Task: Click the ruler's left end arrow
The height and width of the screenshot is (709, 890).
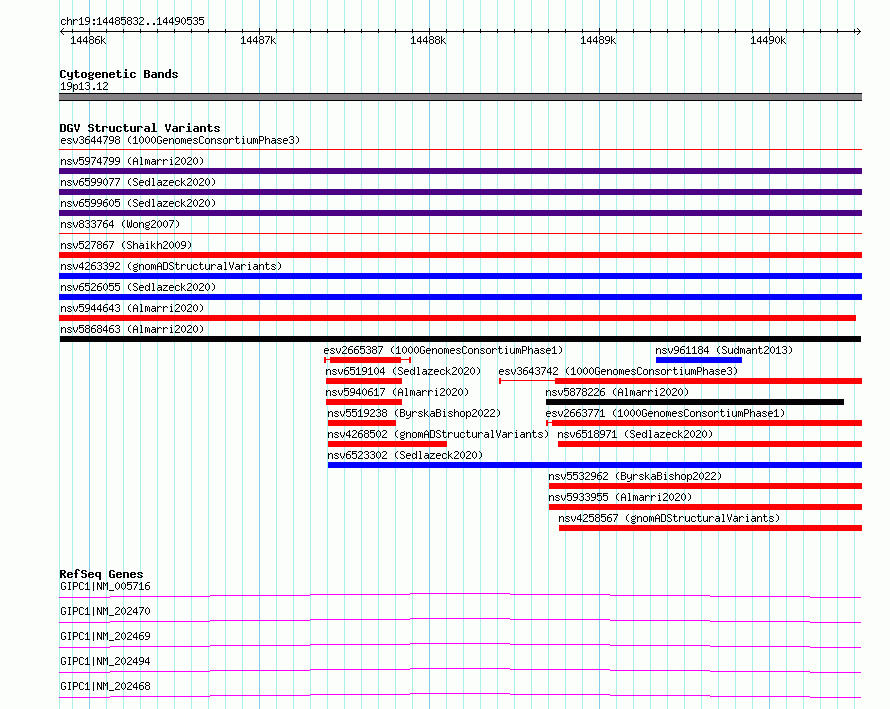Action: [62, 31]
